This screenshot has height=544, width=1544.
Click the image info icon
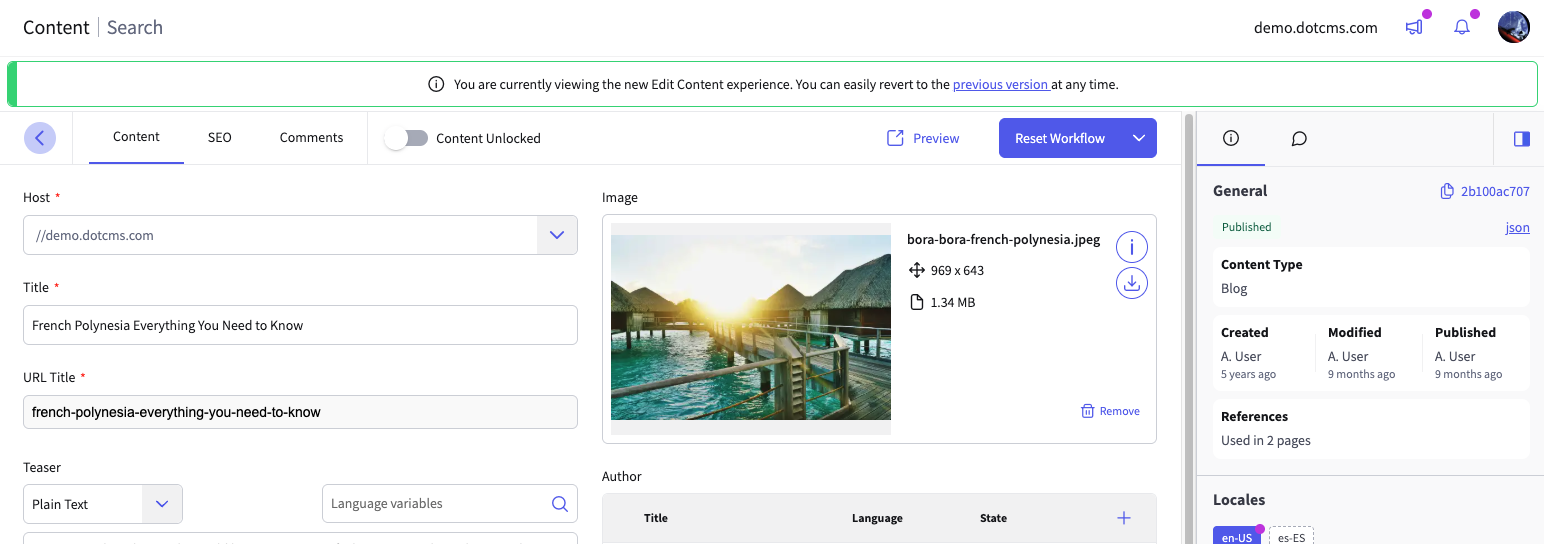click(1131, 246)
